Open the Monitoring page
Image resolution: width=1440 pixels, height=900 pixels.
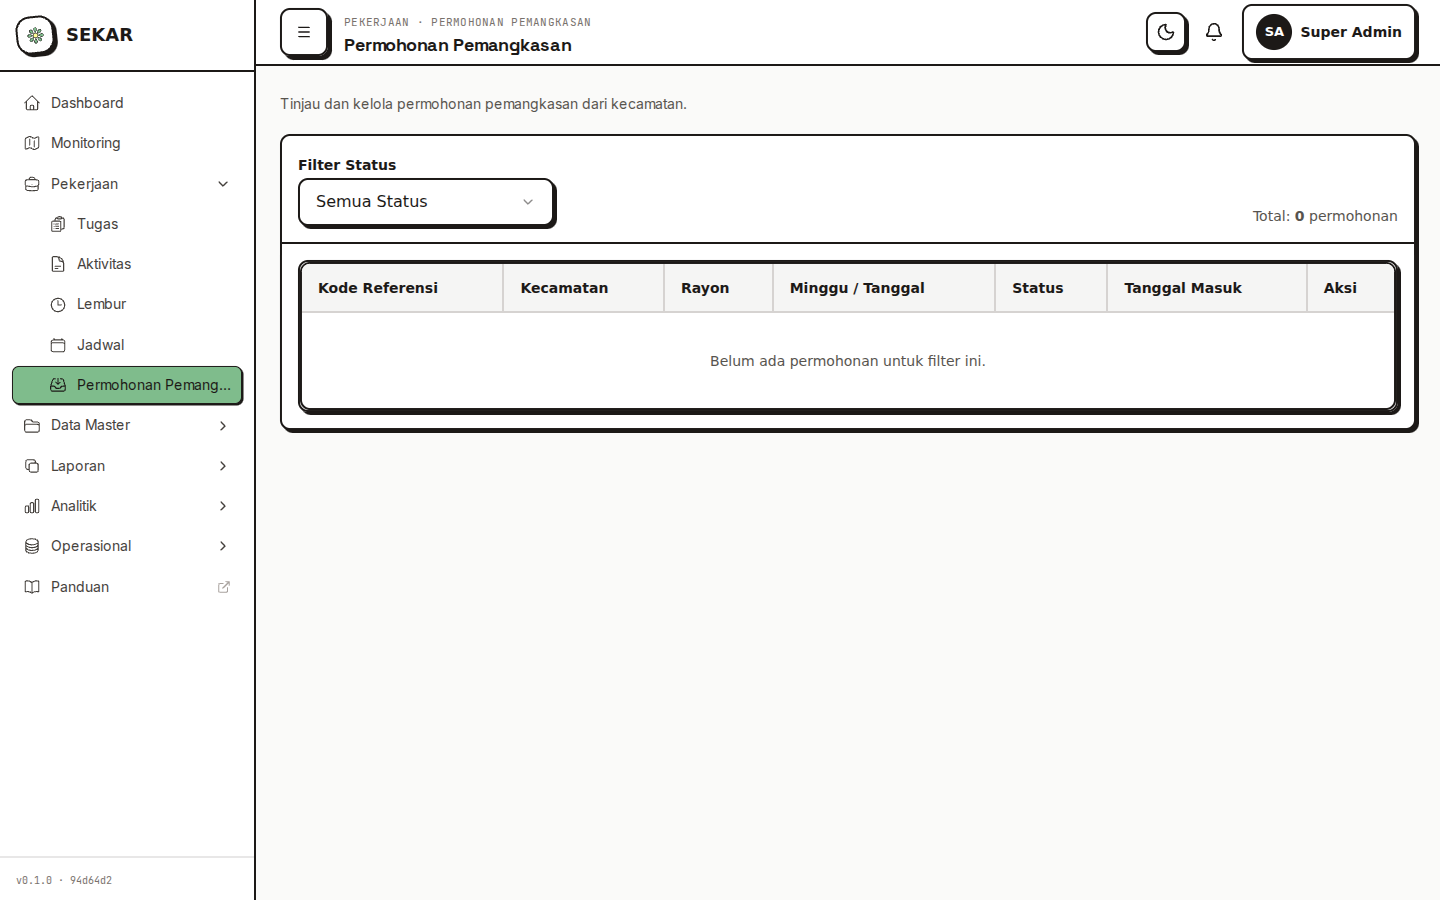(127, 143)
